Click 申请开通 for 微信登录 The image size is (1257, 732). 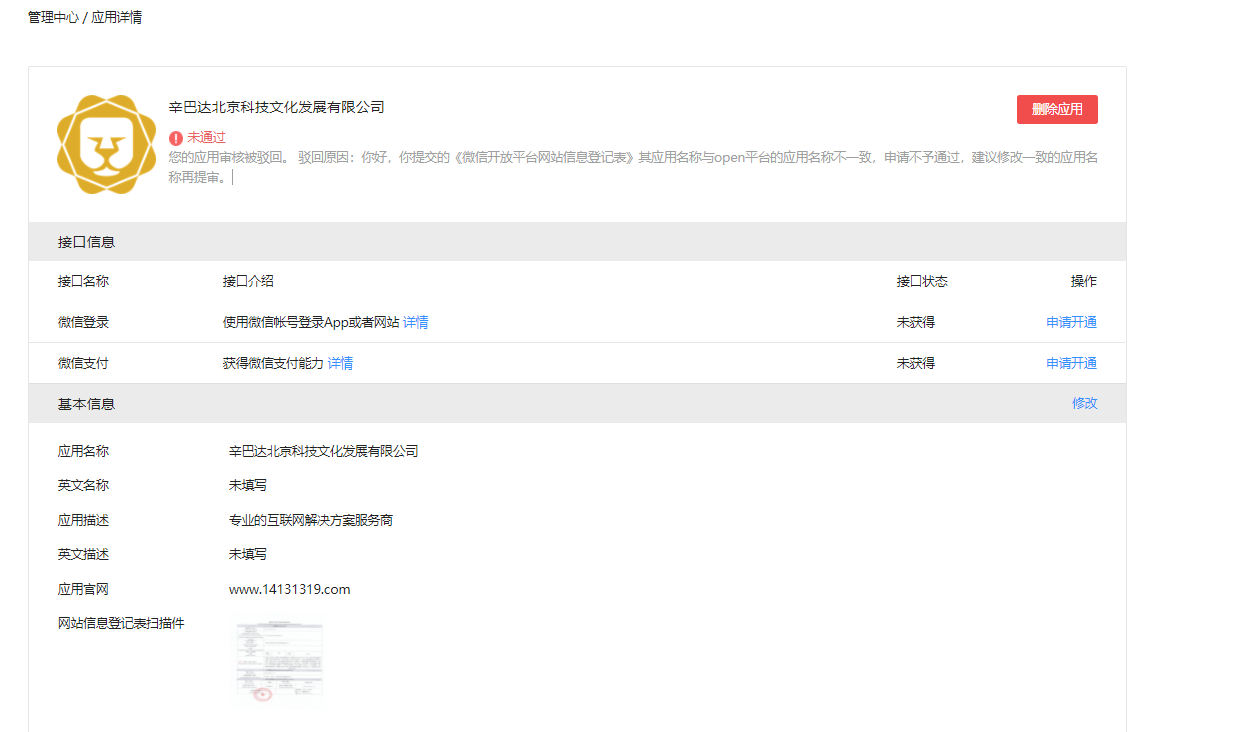click(x=1072, y=322)
